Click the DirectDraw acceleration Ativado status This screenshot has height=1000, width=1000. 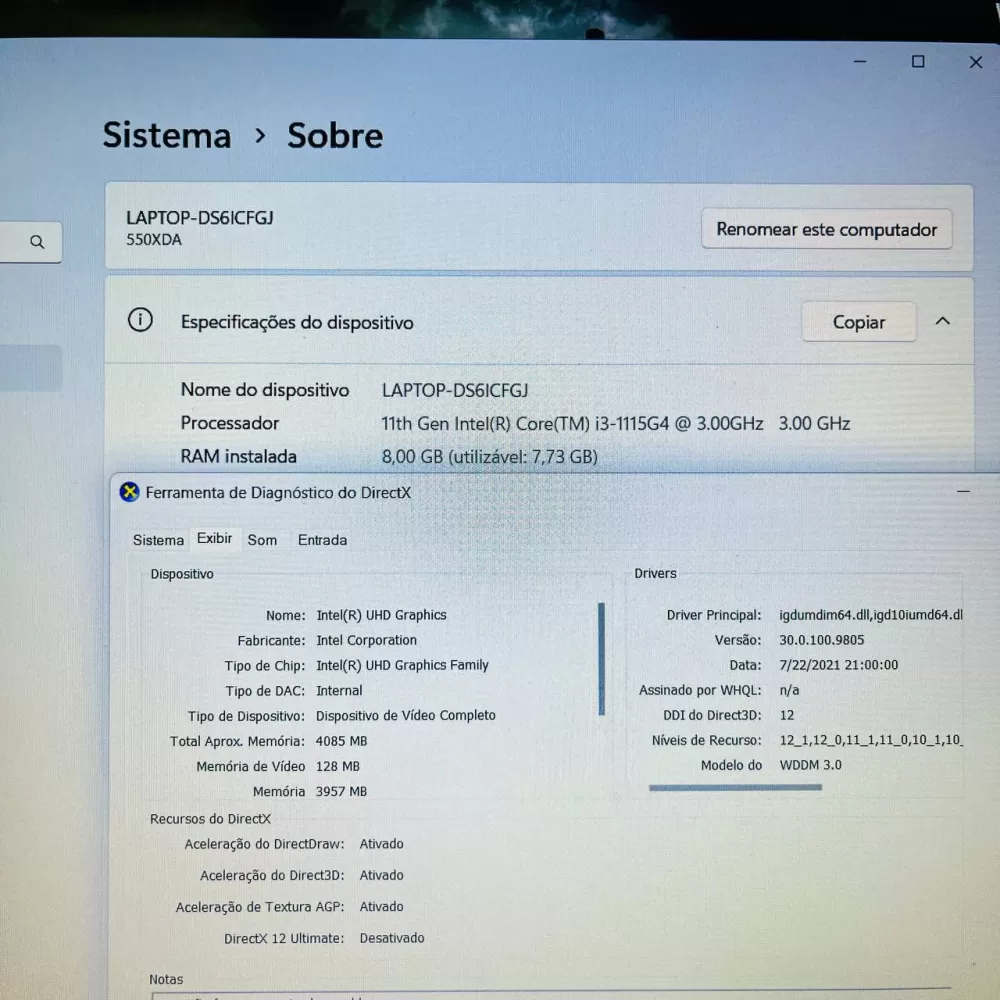point(381,844)
